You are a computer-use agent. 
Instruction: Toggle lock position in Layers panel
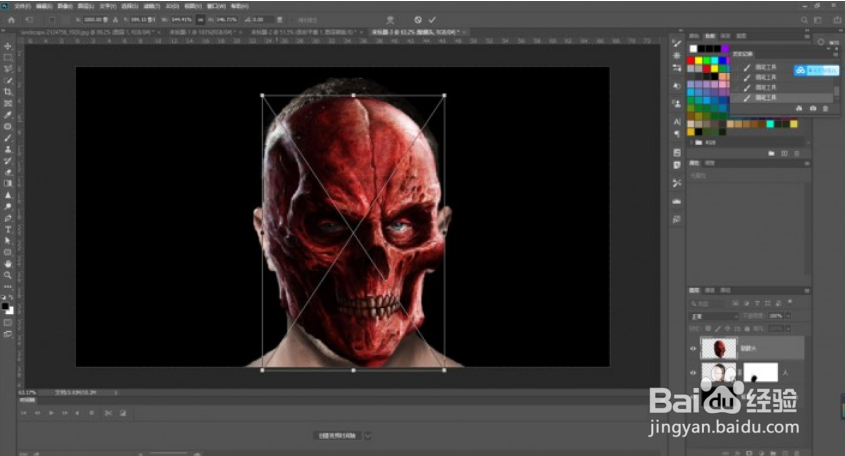pos(728,328)
